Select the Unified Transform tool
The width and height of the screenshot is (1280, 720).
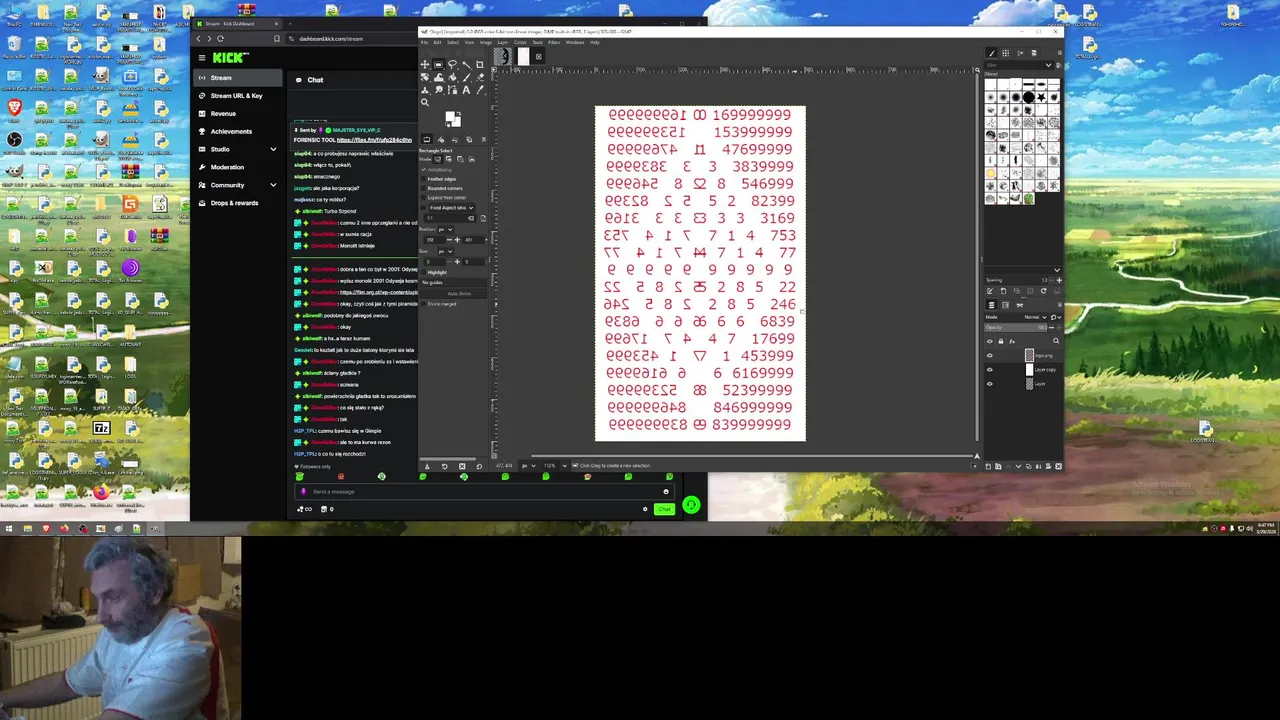click(x=425, y=77)
